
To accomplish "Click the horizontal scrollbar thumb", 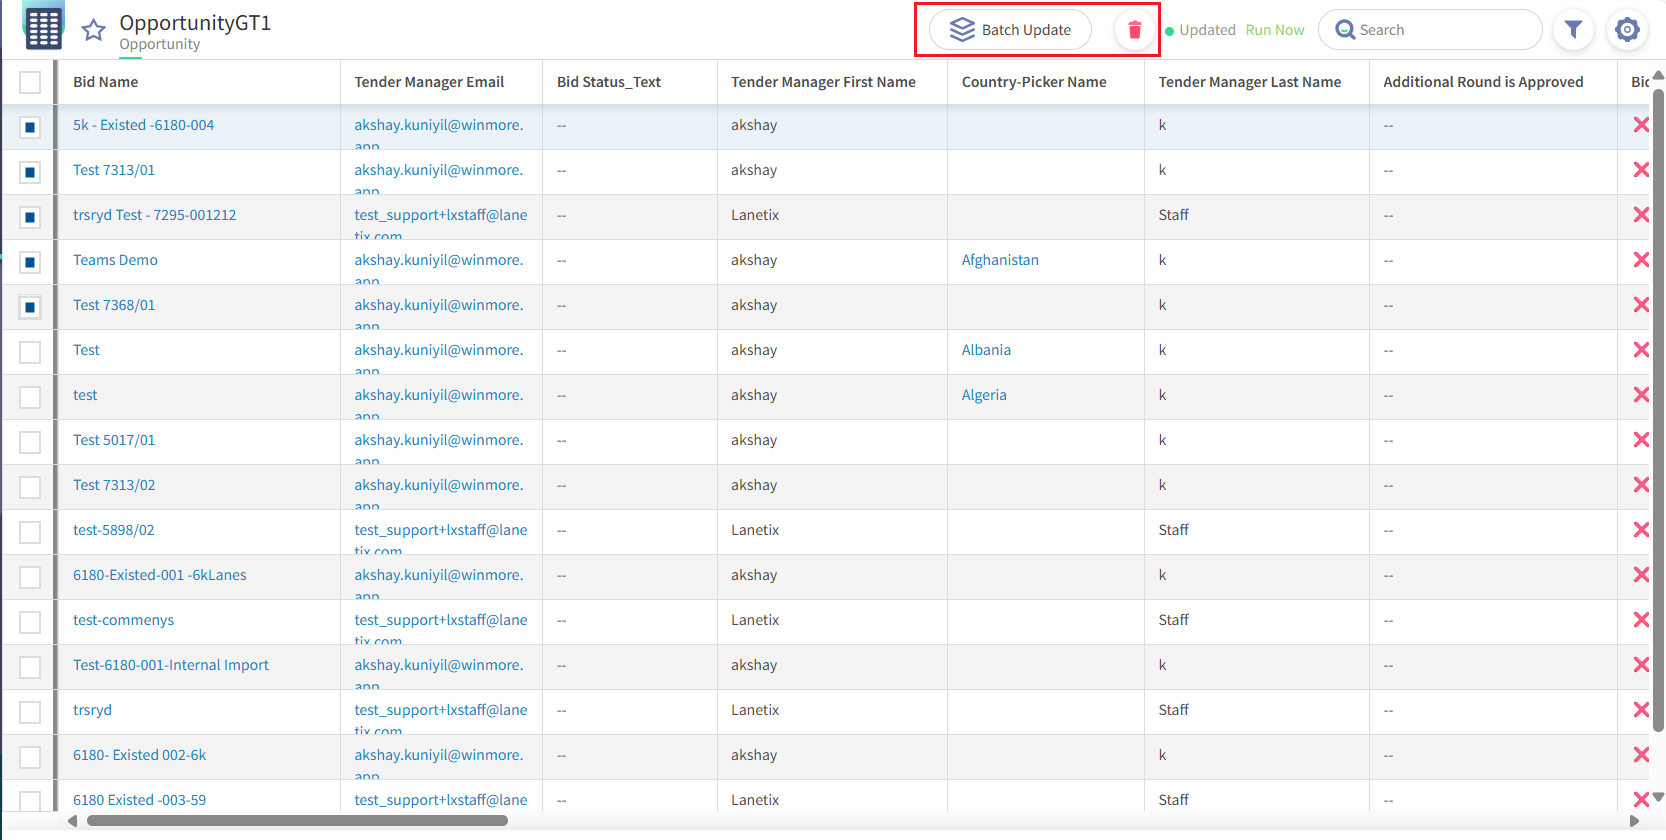I will (x=297, y=821).
